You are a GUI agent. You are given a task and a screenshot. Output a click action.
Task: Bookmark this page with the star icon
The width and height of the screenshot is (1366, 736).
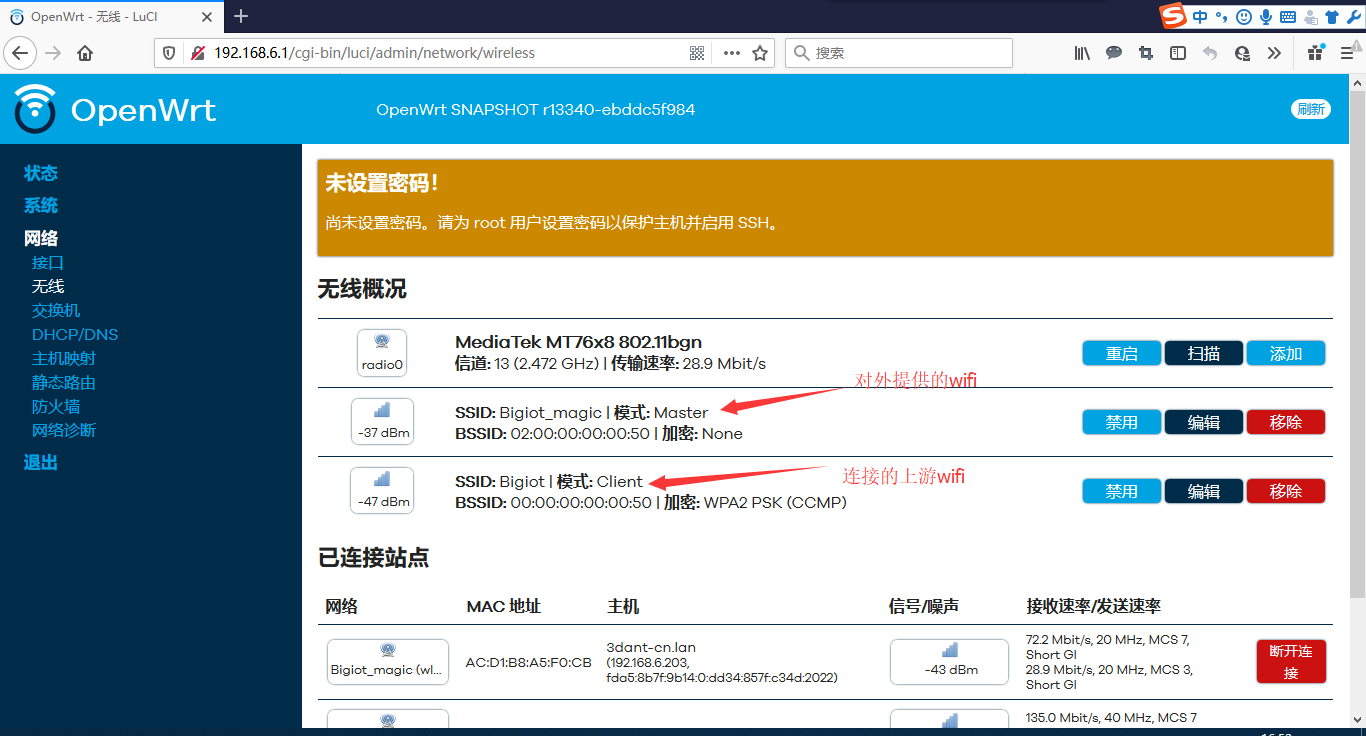(760, 53)
